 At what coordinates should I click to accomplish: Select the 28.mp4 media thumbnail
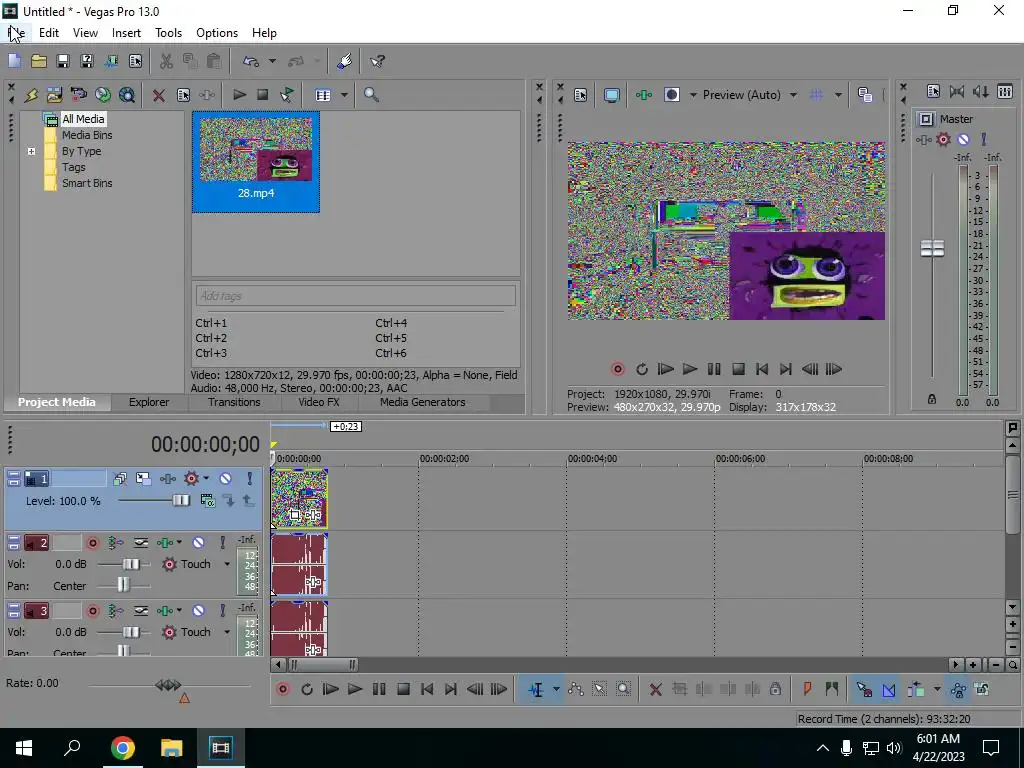click(x=256, y=161)
